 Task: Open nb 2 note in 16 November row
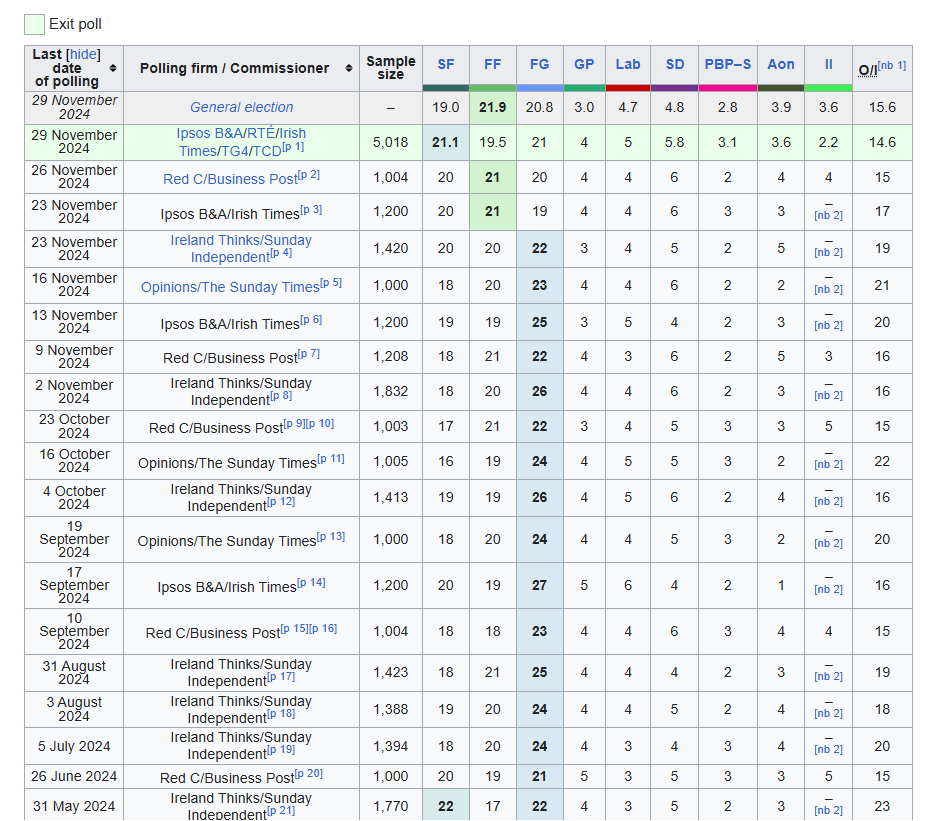[828, 290]
